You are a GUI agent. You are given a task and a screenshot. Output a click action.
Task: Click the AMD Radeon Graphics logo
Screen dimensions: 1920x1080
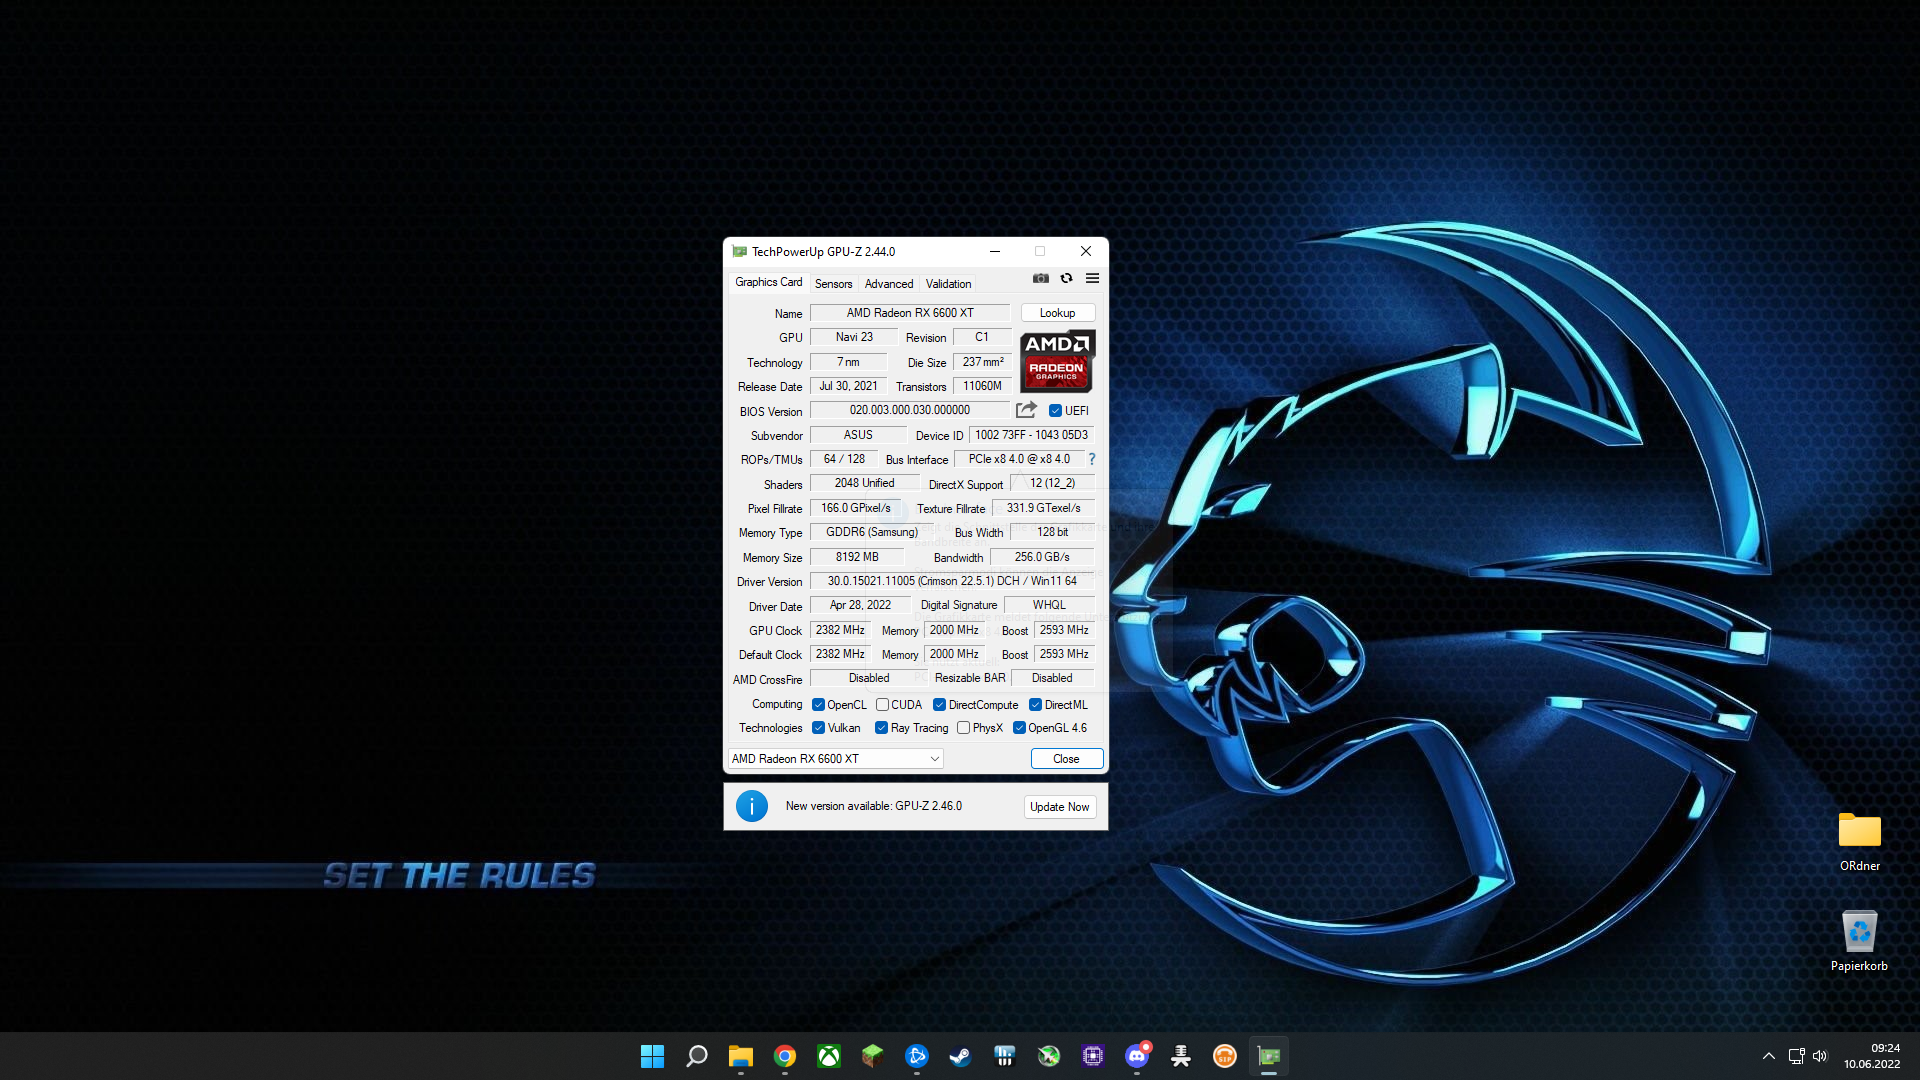click(1057, 361)
